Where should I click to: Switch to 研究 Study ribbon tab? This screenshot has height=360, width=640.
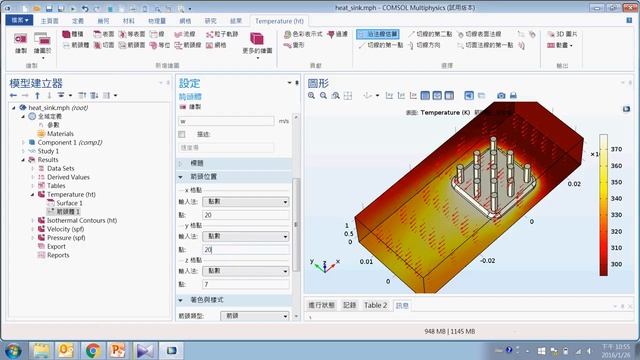click(x=210, y=21)
